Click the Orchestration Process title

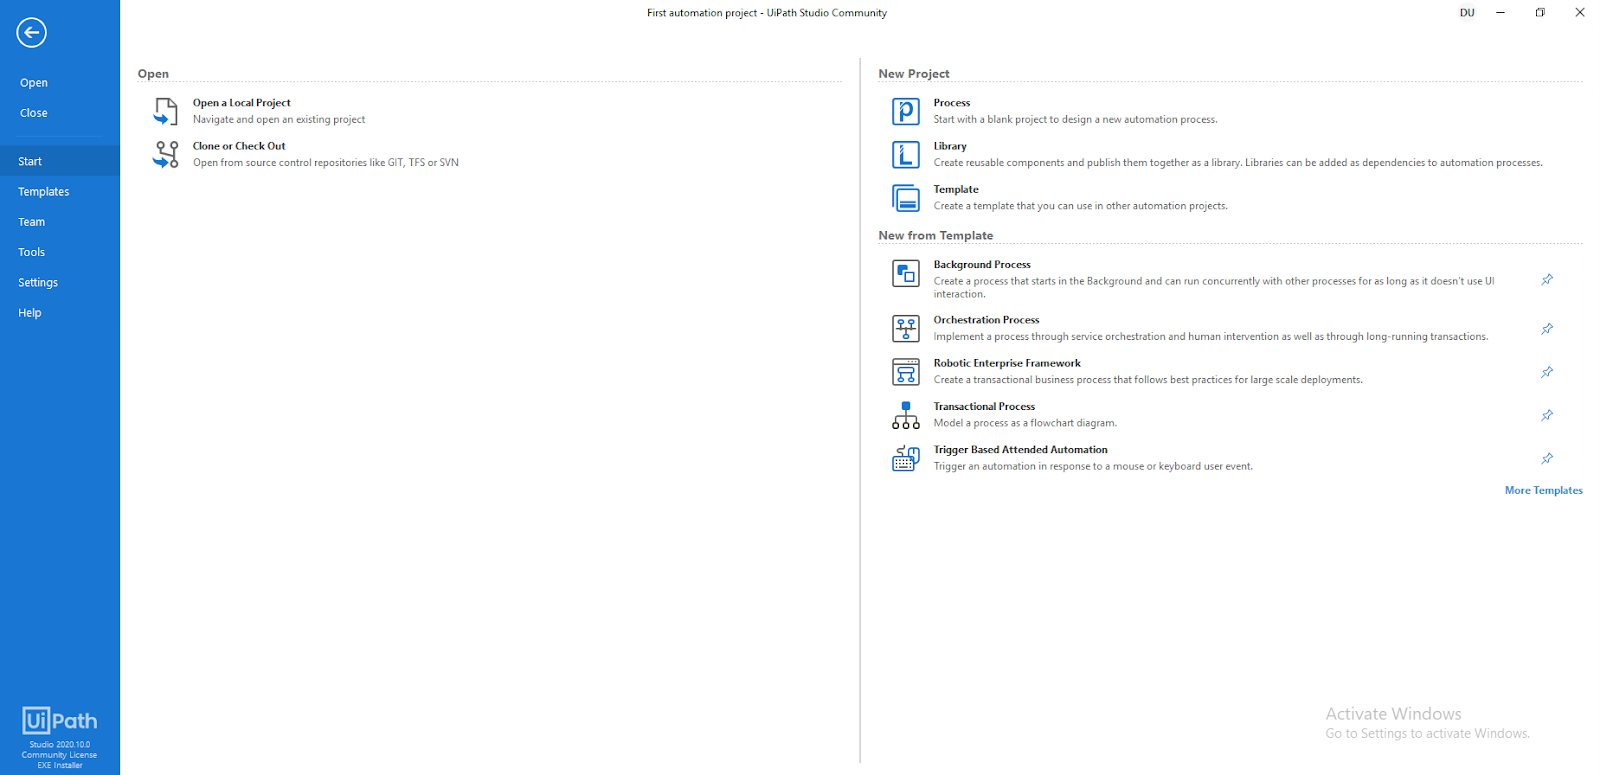click(986, 320)
